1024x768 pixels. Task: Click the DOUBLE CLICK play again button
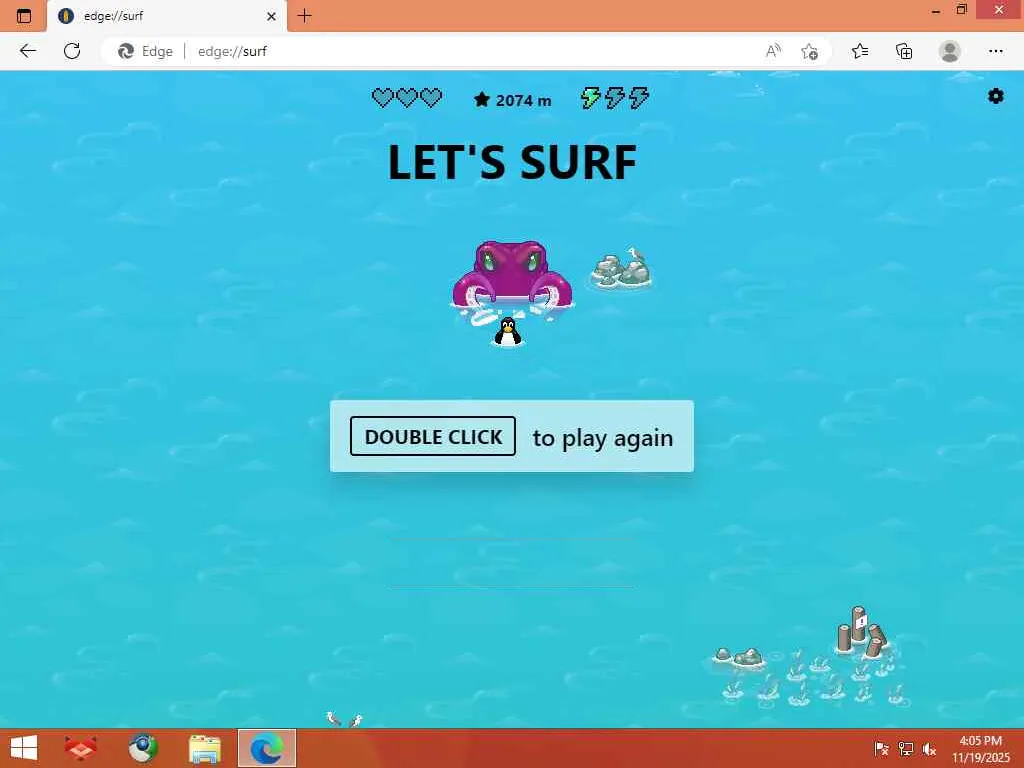point(433,436)
